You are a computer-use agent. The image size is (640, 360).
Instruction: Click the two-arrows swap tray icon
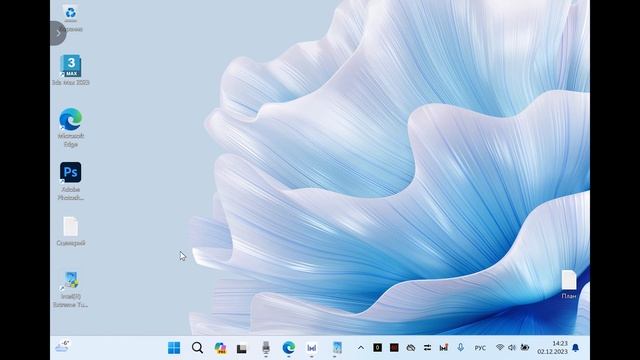(427, 348)
